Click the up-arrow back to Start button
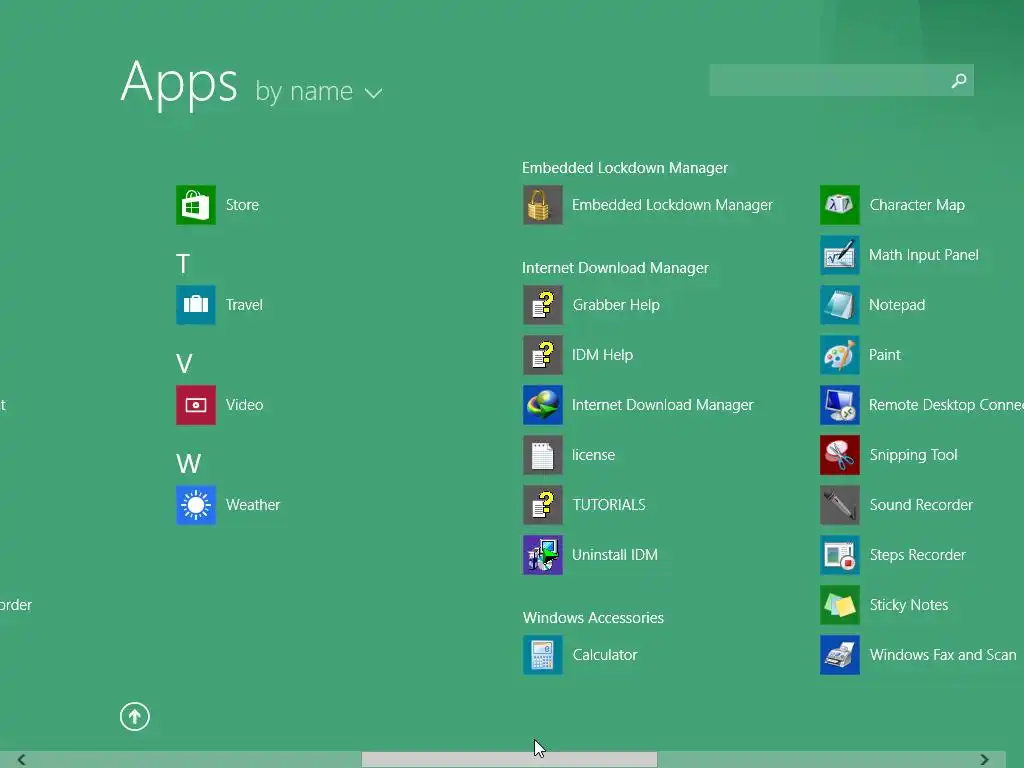The width and height of the screenshot is (1024, 768). (135, 716)
